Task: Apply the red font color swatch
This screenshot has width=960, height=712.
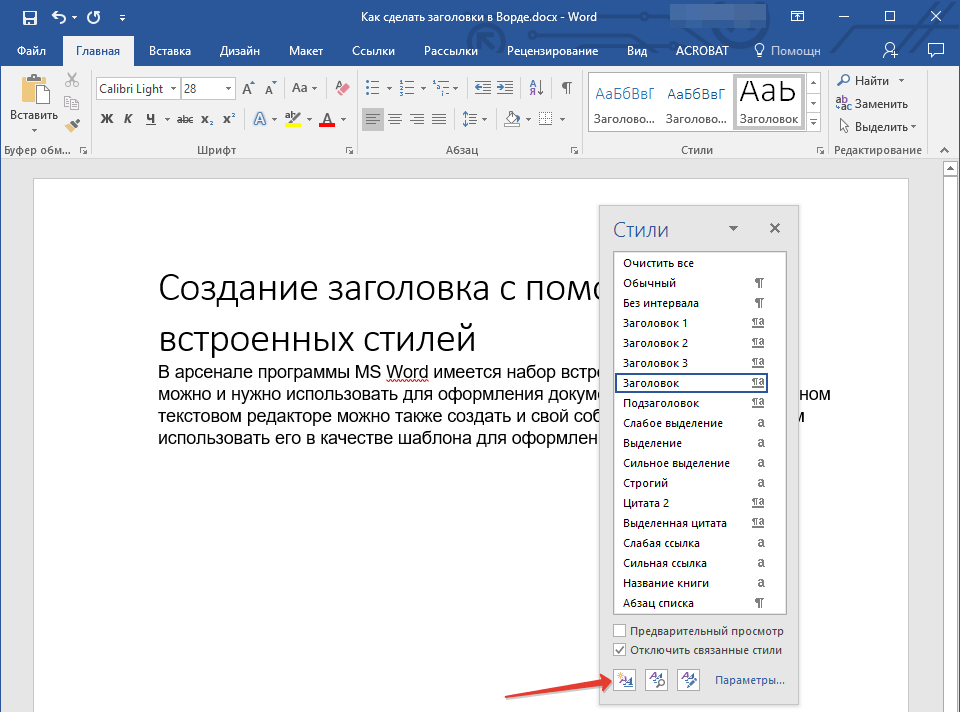Action: (x=326, y=119)
